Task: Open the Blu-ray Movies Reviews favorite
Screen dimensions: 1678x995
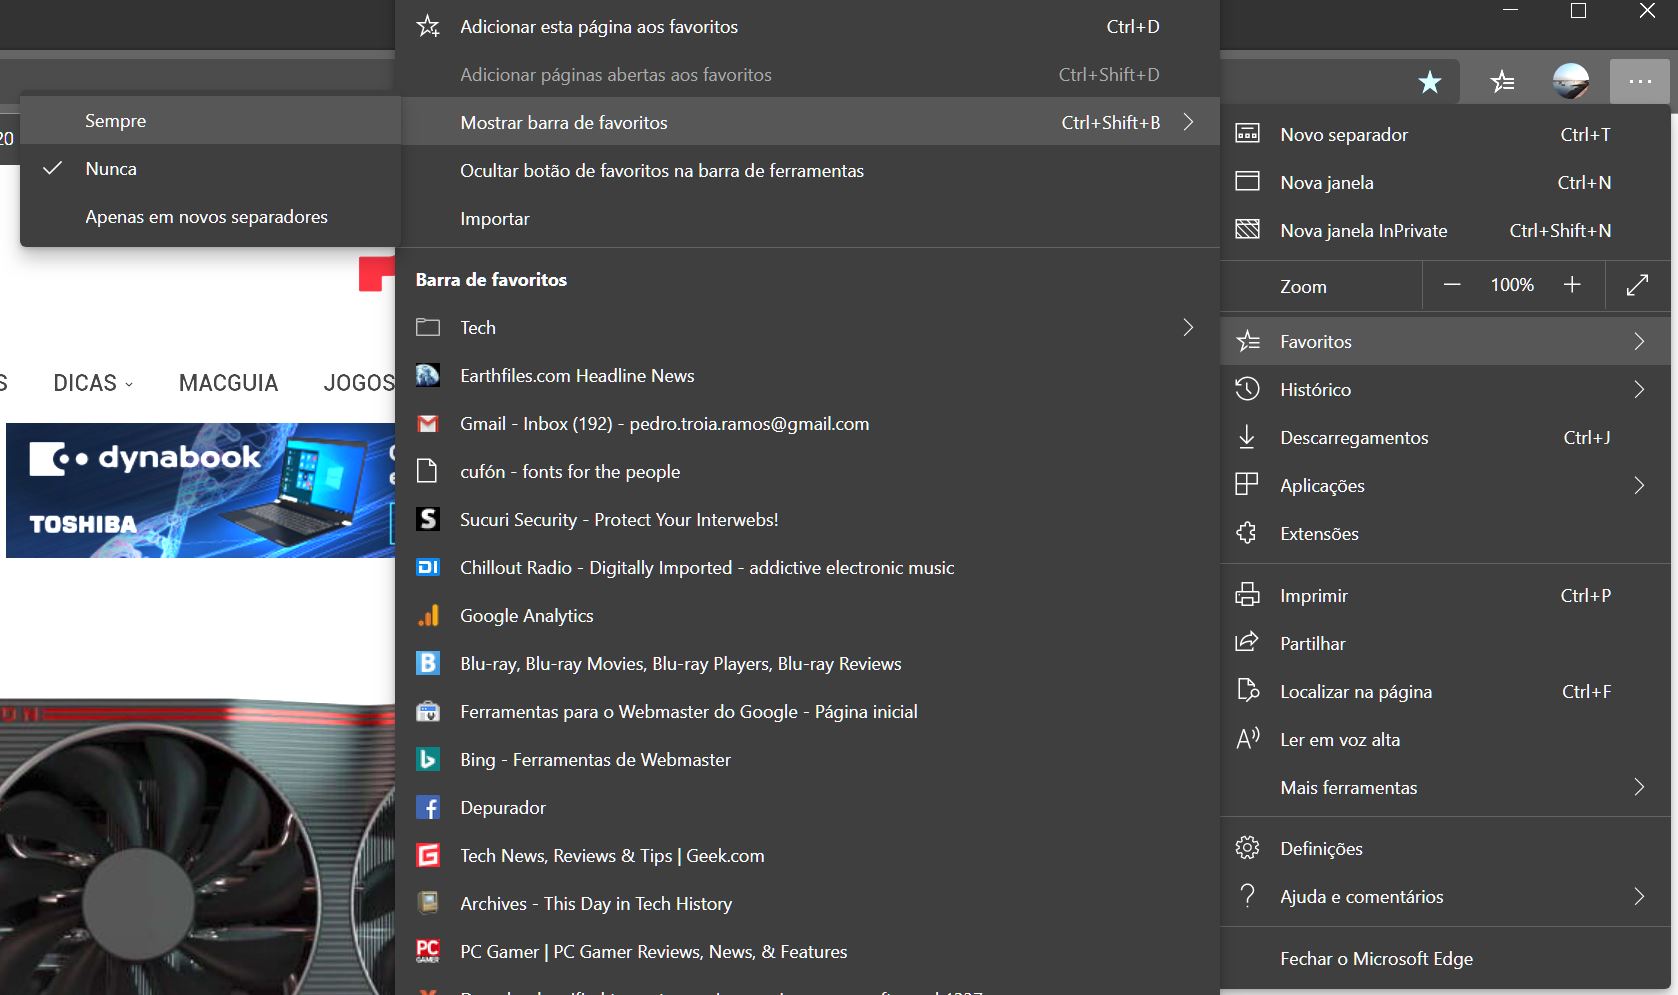Action: point(808,663)
